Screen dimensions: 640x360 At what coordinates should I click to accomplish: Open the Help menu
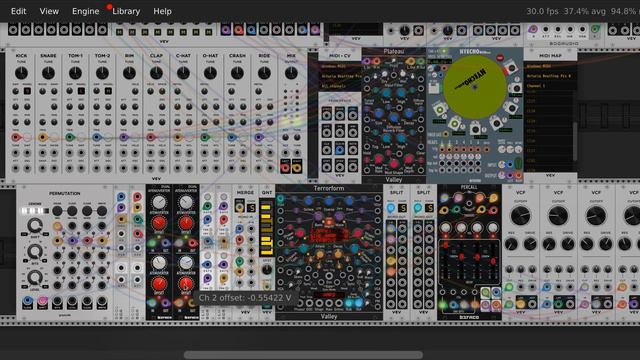click(x=162, y=11)
